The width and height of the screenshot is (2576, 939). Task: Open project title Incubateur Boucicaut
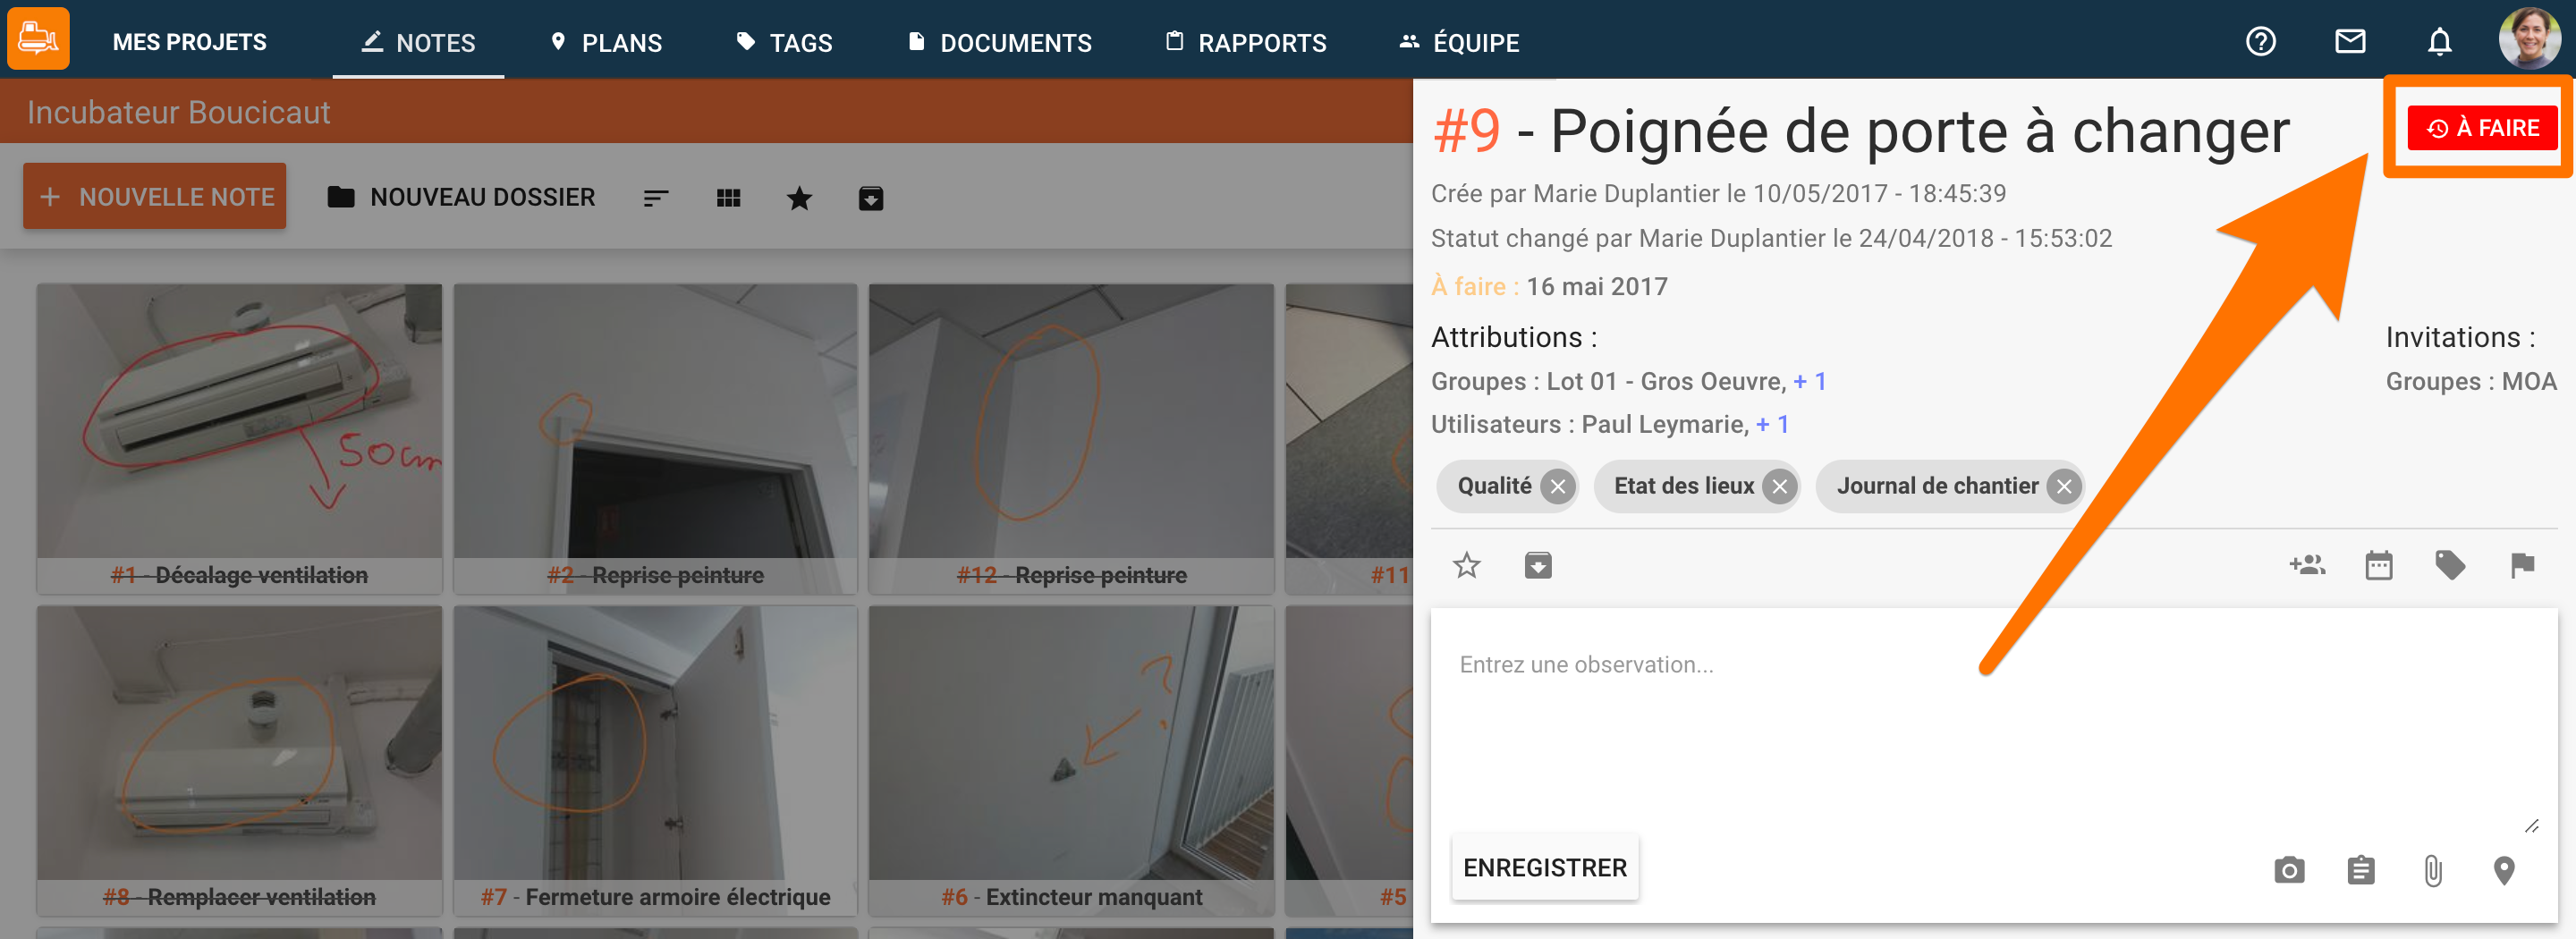click(x=178, y=112)
